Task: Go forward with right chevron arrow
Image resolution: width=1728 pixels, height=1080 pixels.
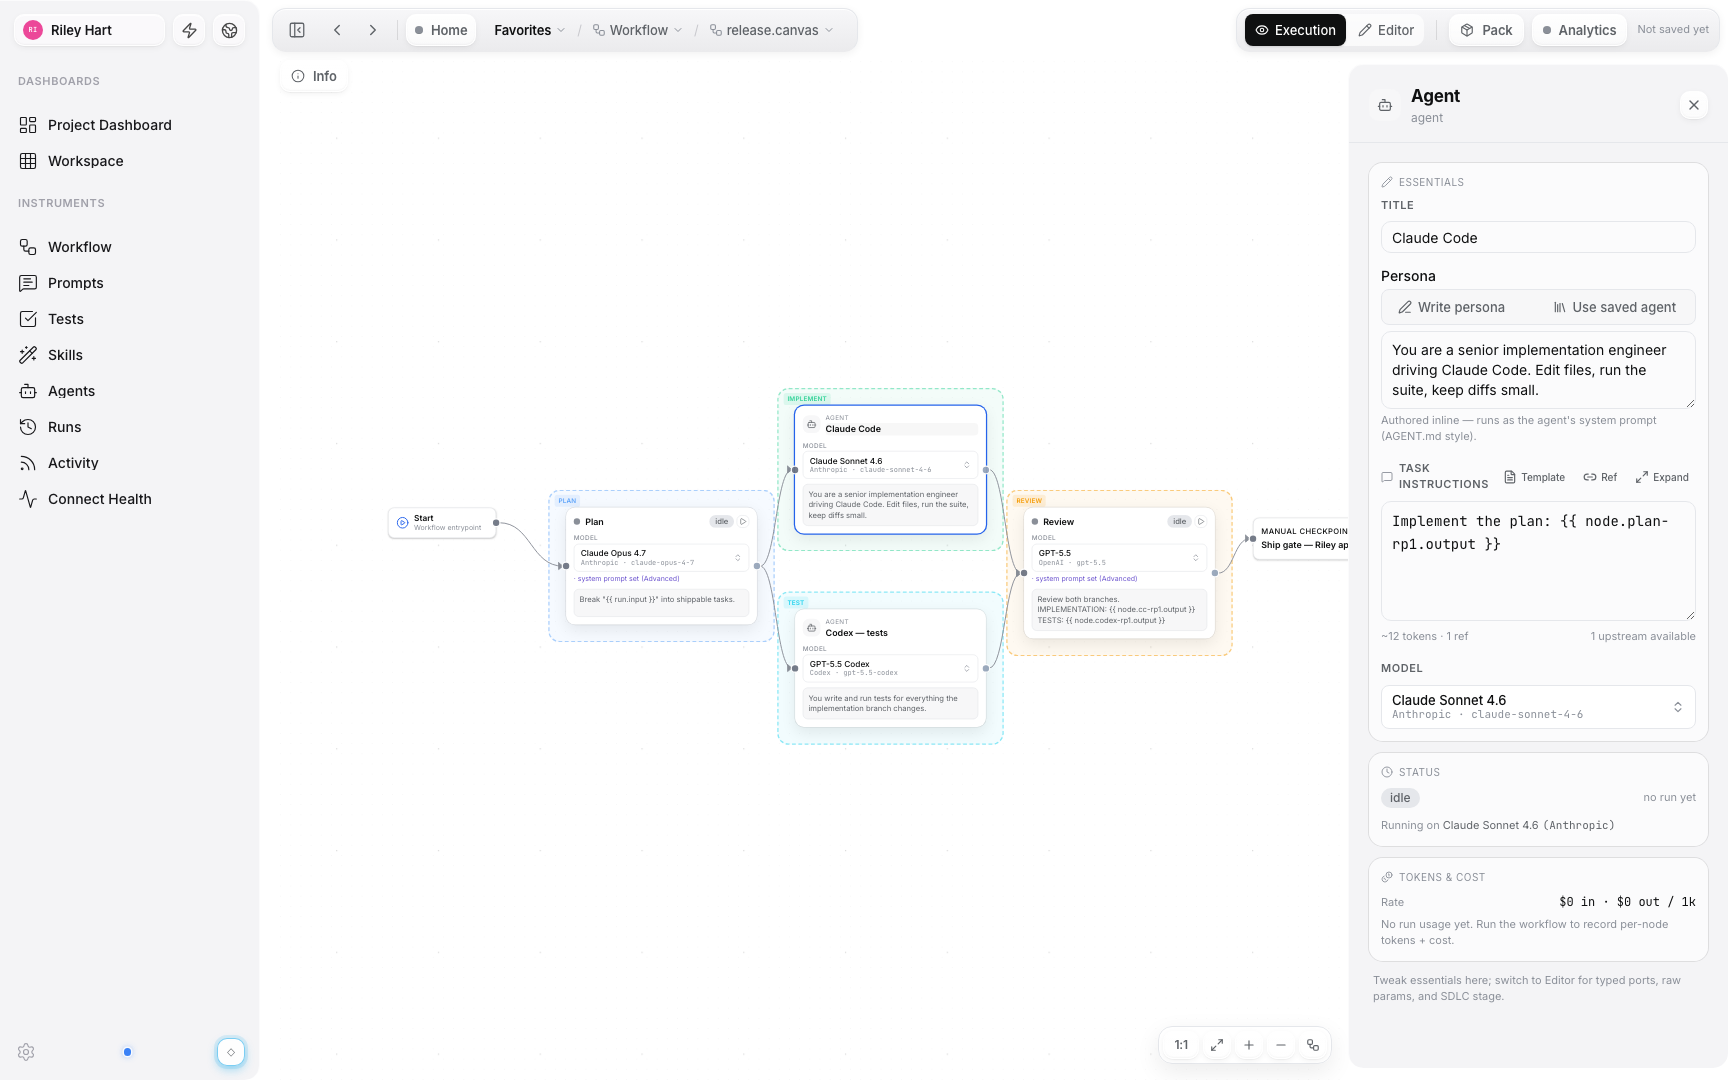Action: click(x=373, y=30)
